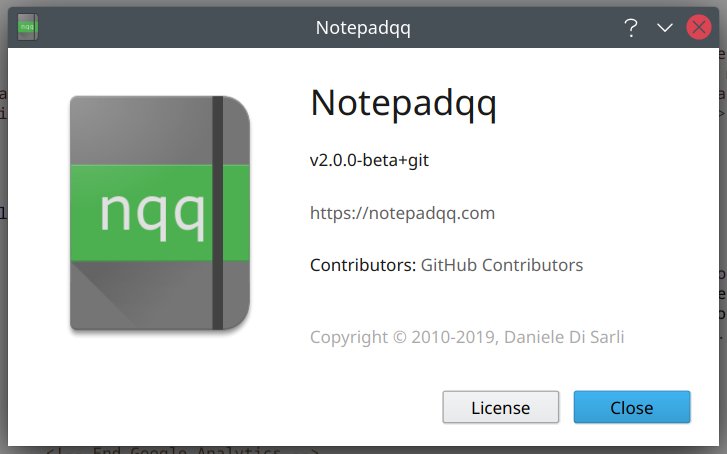
Task: Click the down-chevron title bar button
Action: (x=665, y=28)
